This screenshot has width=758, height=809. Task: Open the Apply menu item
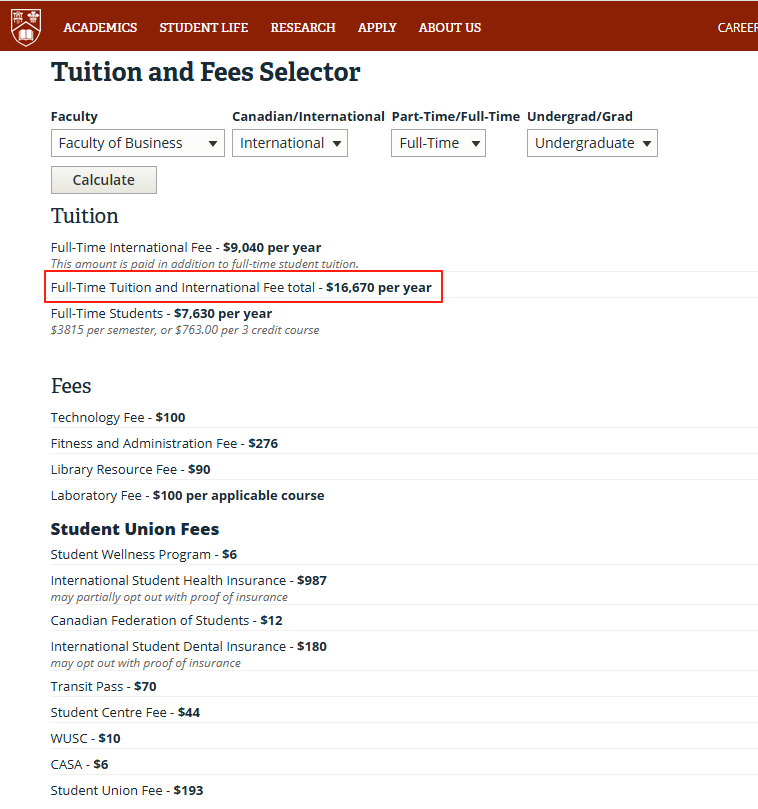377,27
